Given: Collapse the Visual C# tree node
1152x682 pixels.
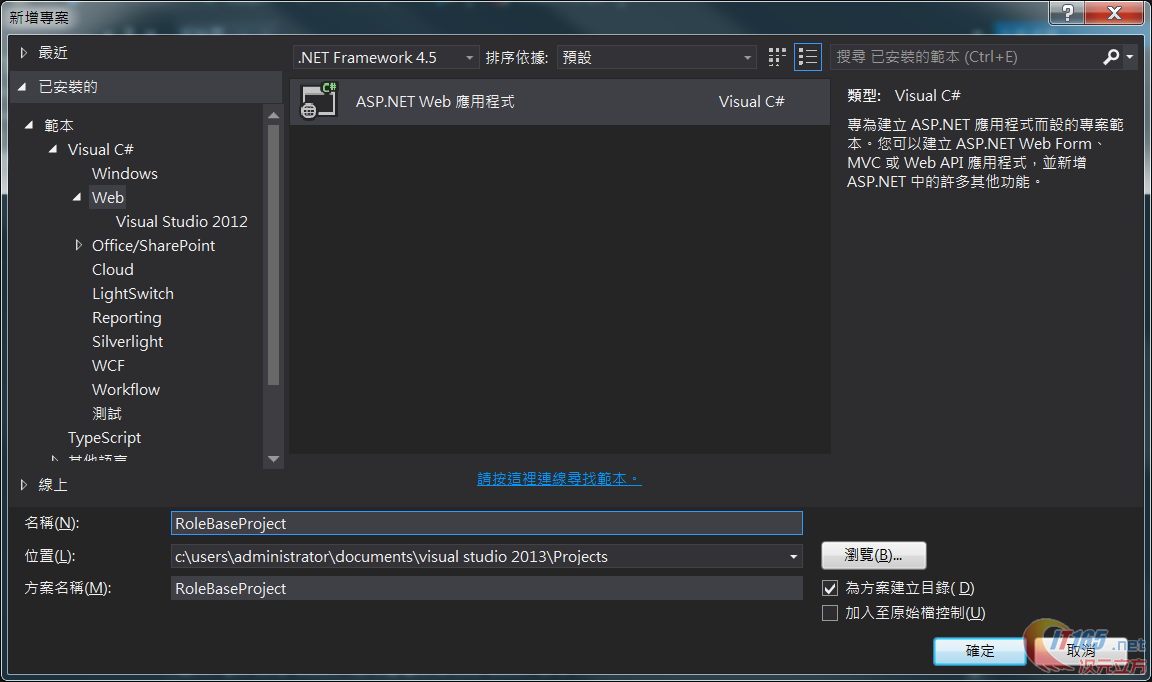Looking at the screenshot, I should pyautogui.click(x=53, y=149).
